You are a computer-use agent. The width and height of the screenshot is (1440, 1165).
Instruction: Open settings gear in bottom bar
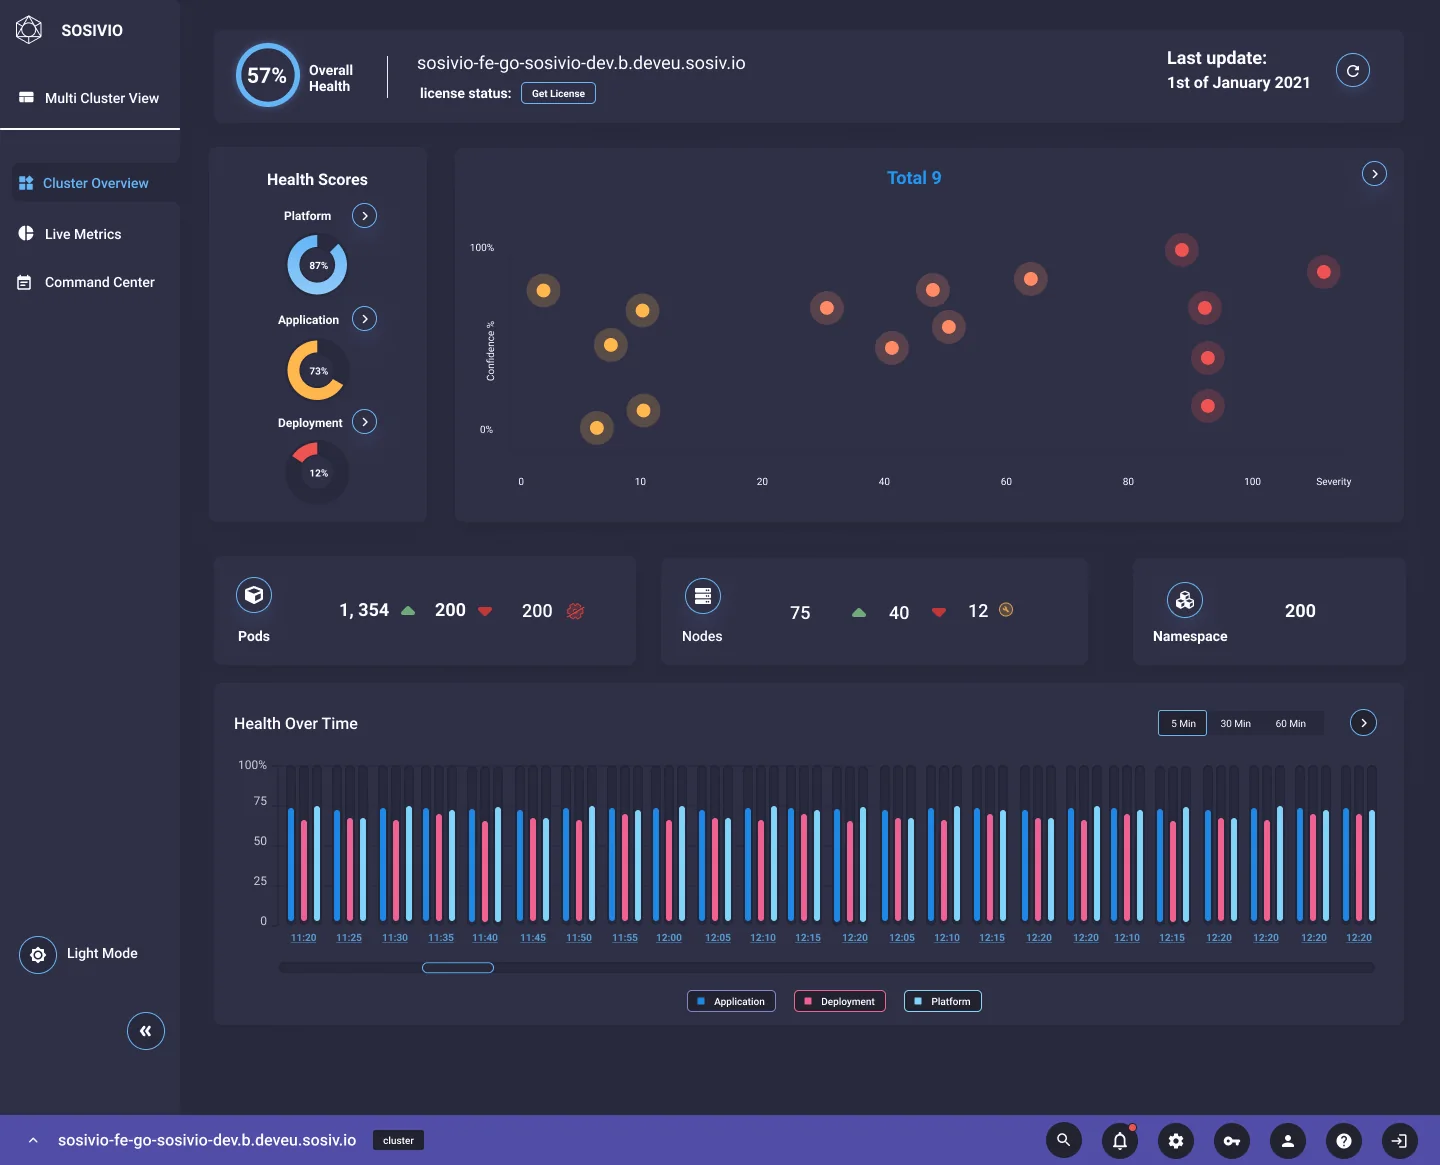[x=1176, y=1140]
